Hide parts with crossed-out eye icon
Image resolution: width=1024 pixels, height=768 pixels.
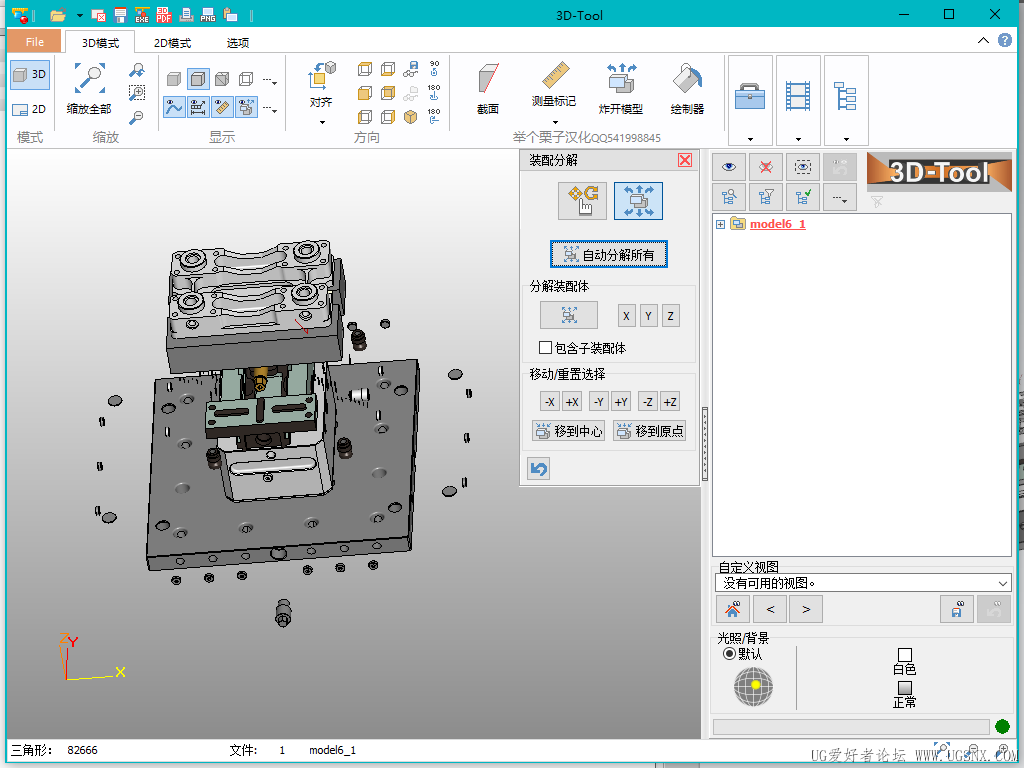tap(766, 167)
